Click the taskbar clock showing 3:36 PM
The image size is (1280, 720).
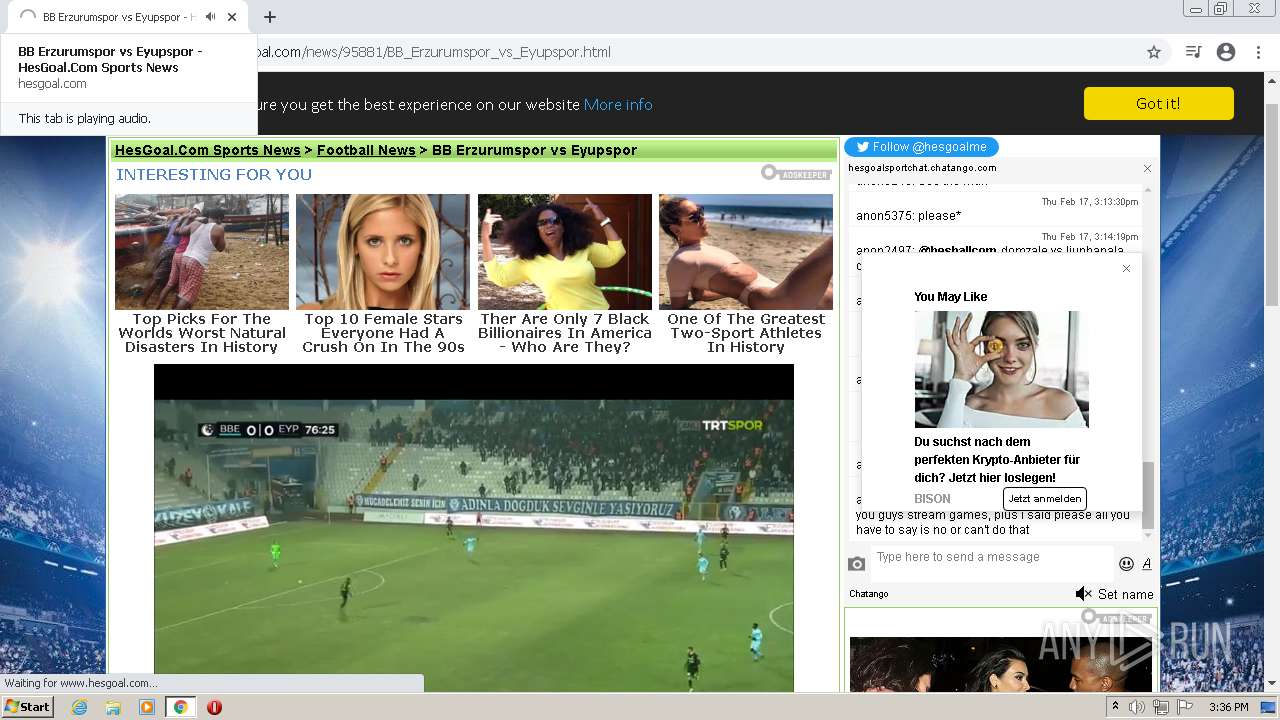click(x=1228, y=707)
